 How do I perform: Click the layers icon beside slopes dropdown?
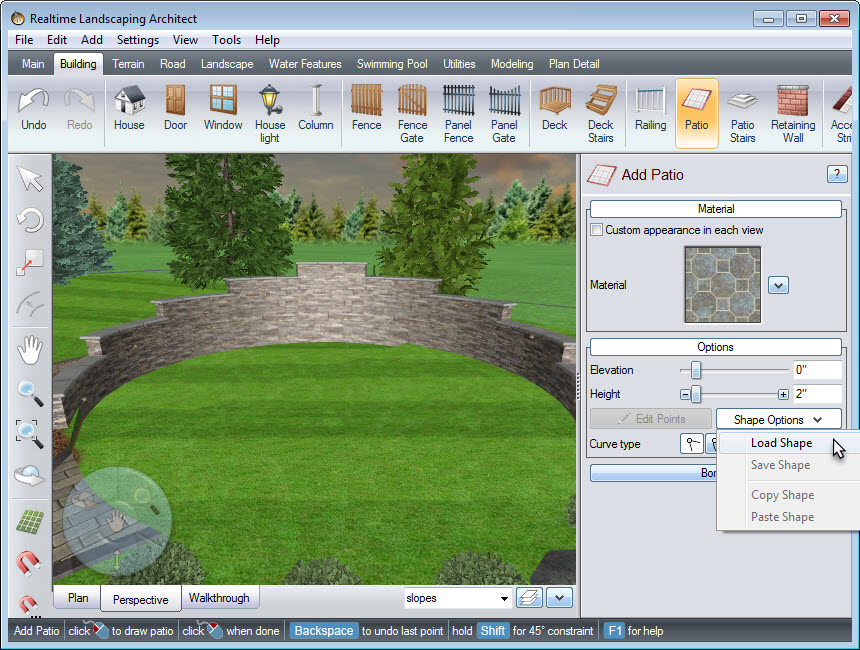click(x=529, y=598)
